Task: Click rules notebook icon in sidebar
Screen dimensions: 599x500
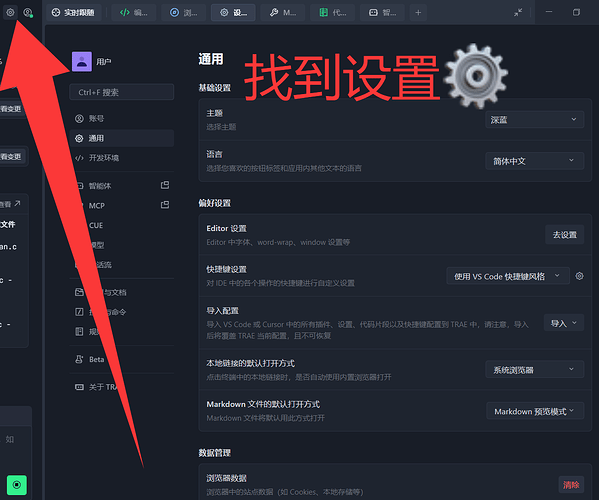Action: click(x=79, y=332)
